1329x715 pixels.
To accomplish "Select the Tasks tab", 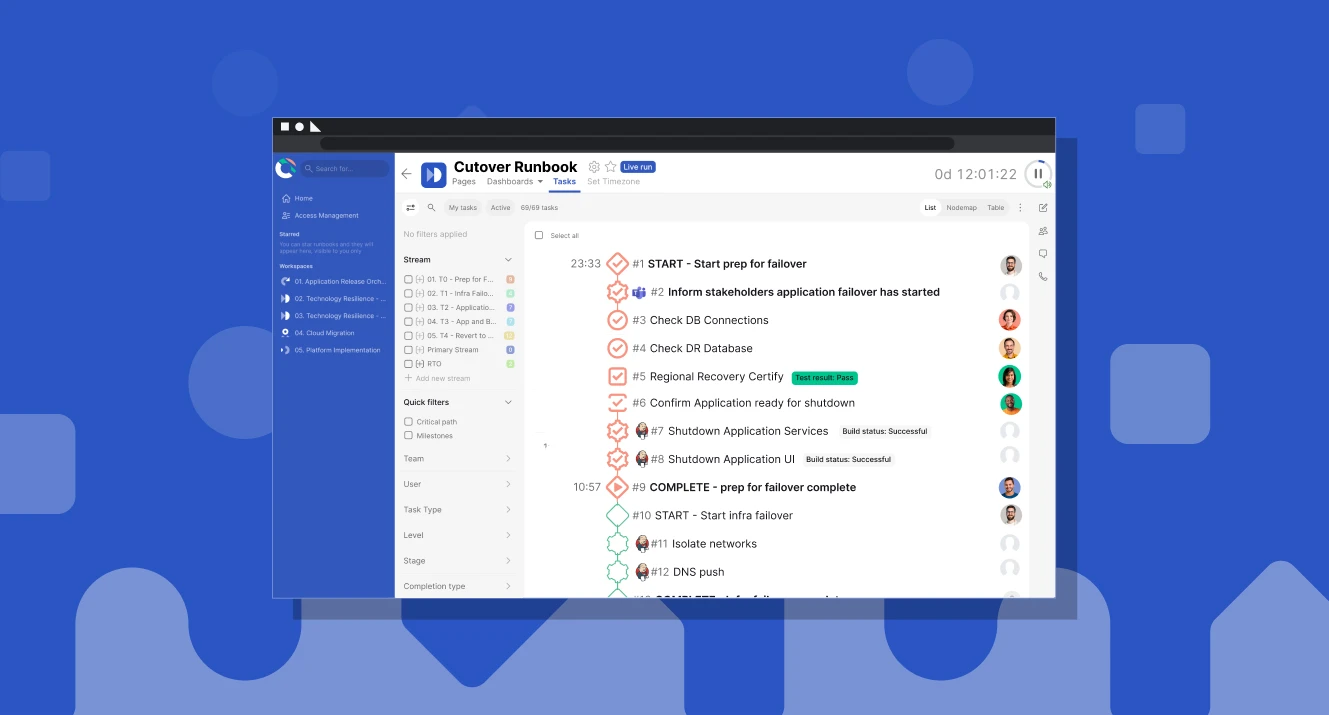I will (564, 182).
